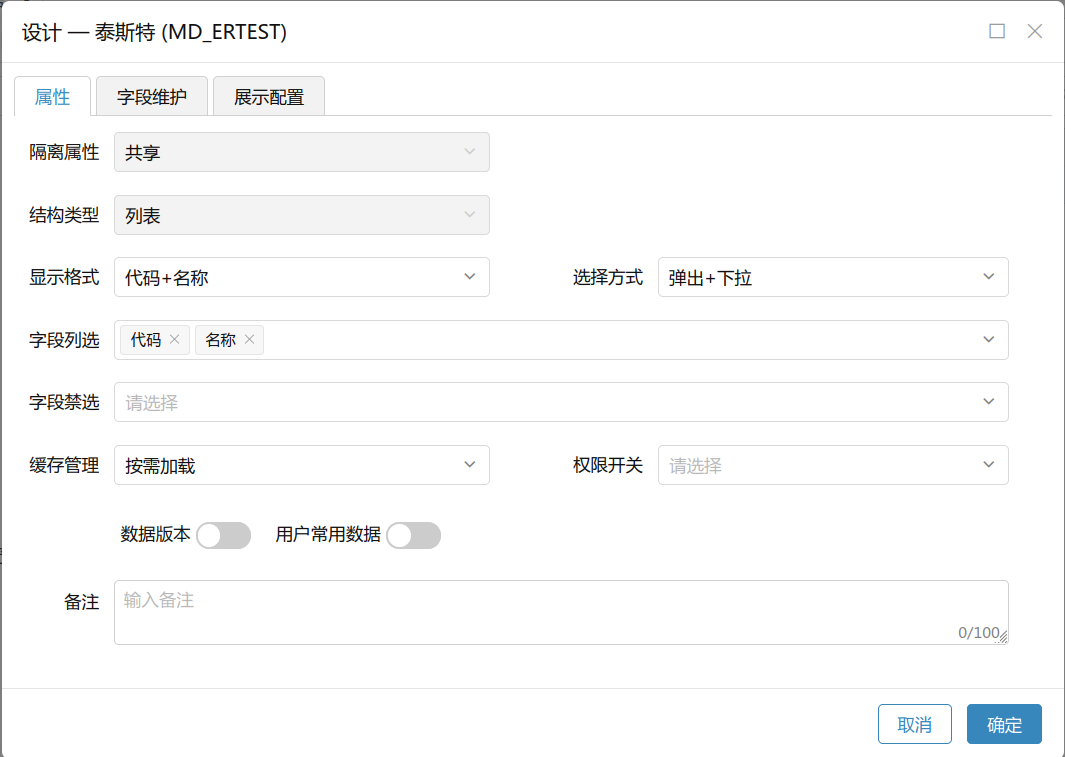Click the 字段禁选 chevron arrow
1065x757 pixels.
click(988, 402)
